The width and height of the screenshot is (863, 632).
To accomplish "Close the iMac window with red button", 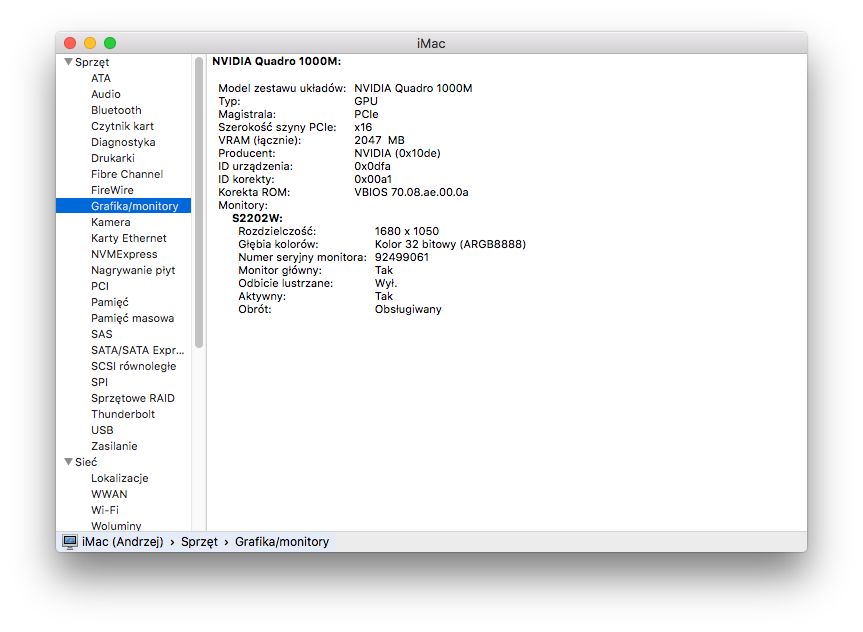I will (x=70, y=43).
